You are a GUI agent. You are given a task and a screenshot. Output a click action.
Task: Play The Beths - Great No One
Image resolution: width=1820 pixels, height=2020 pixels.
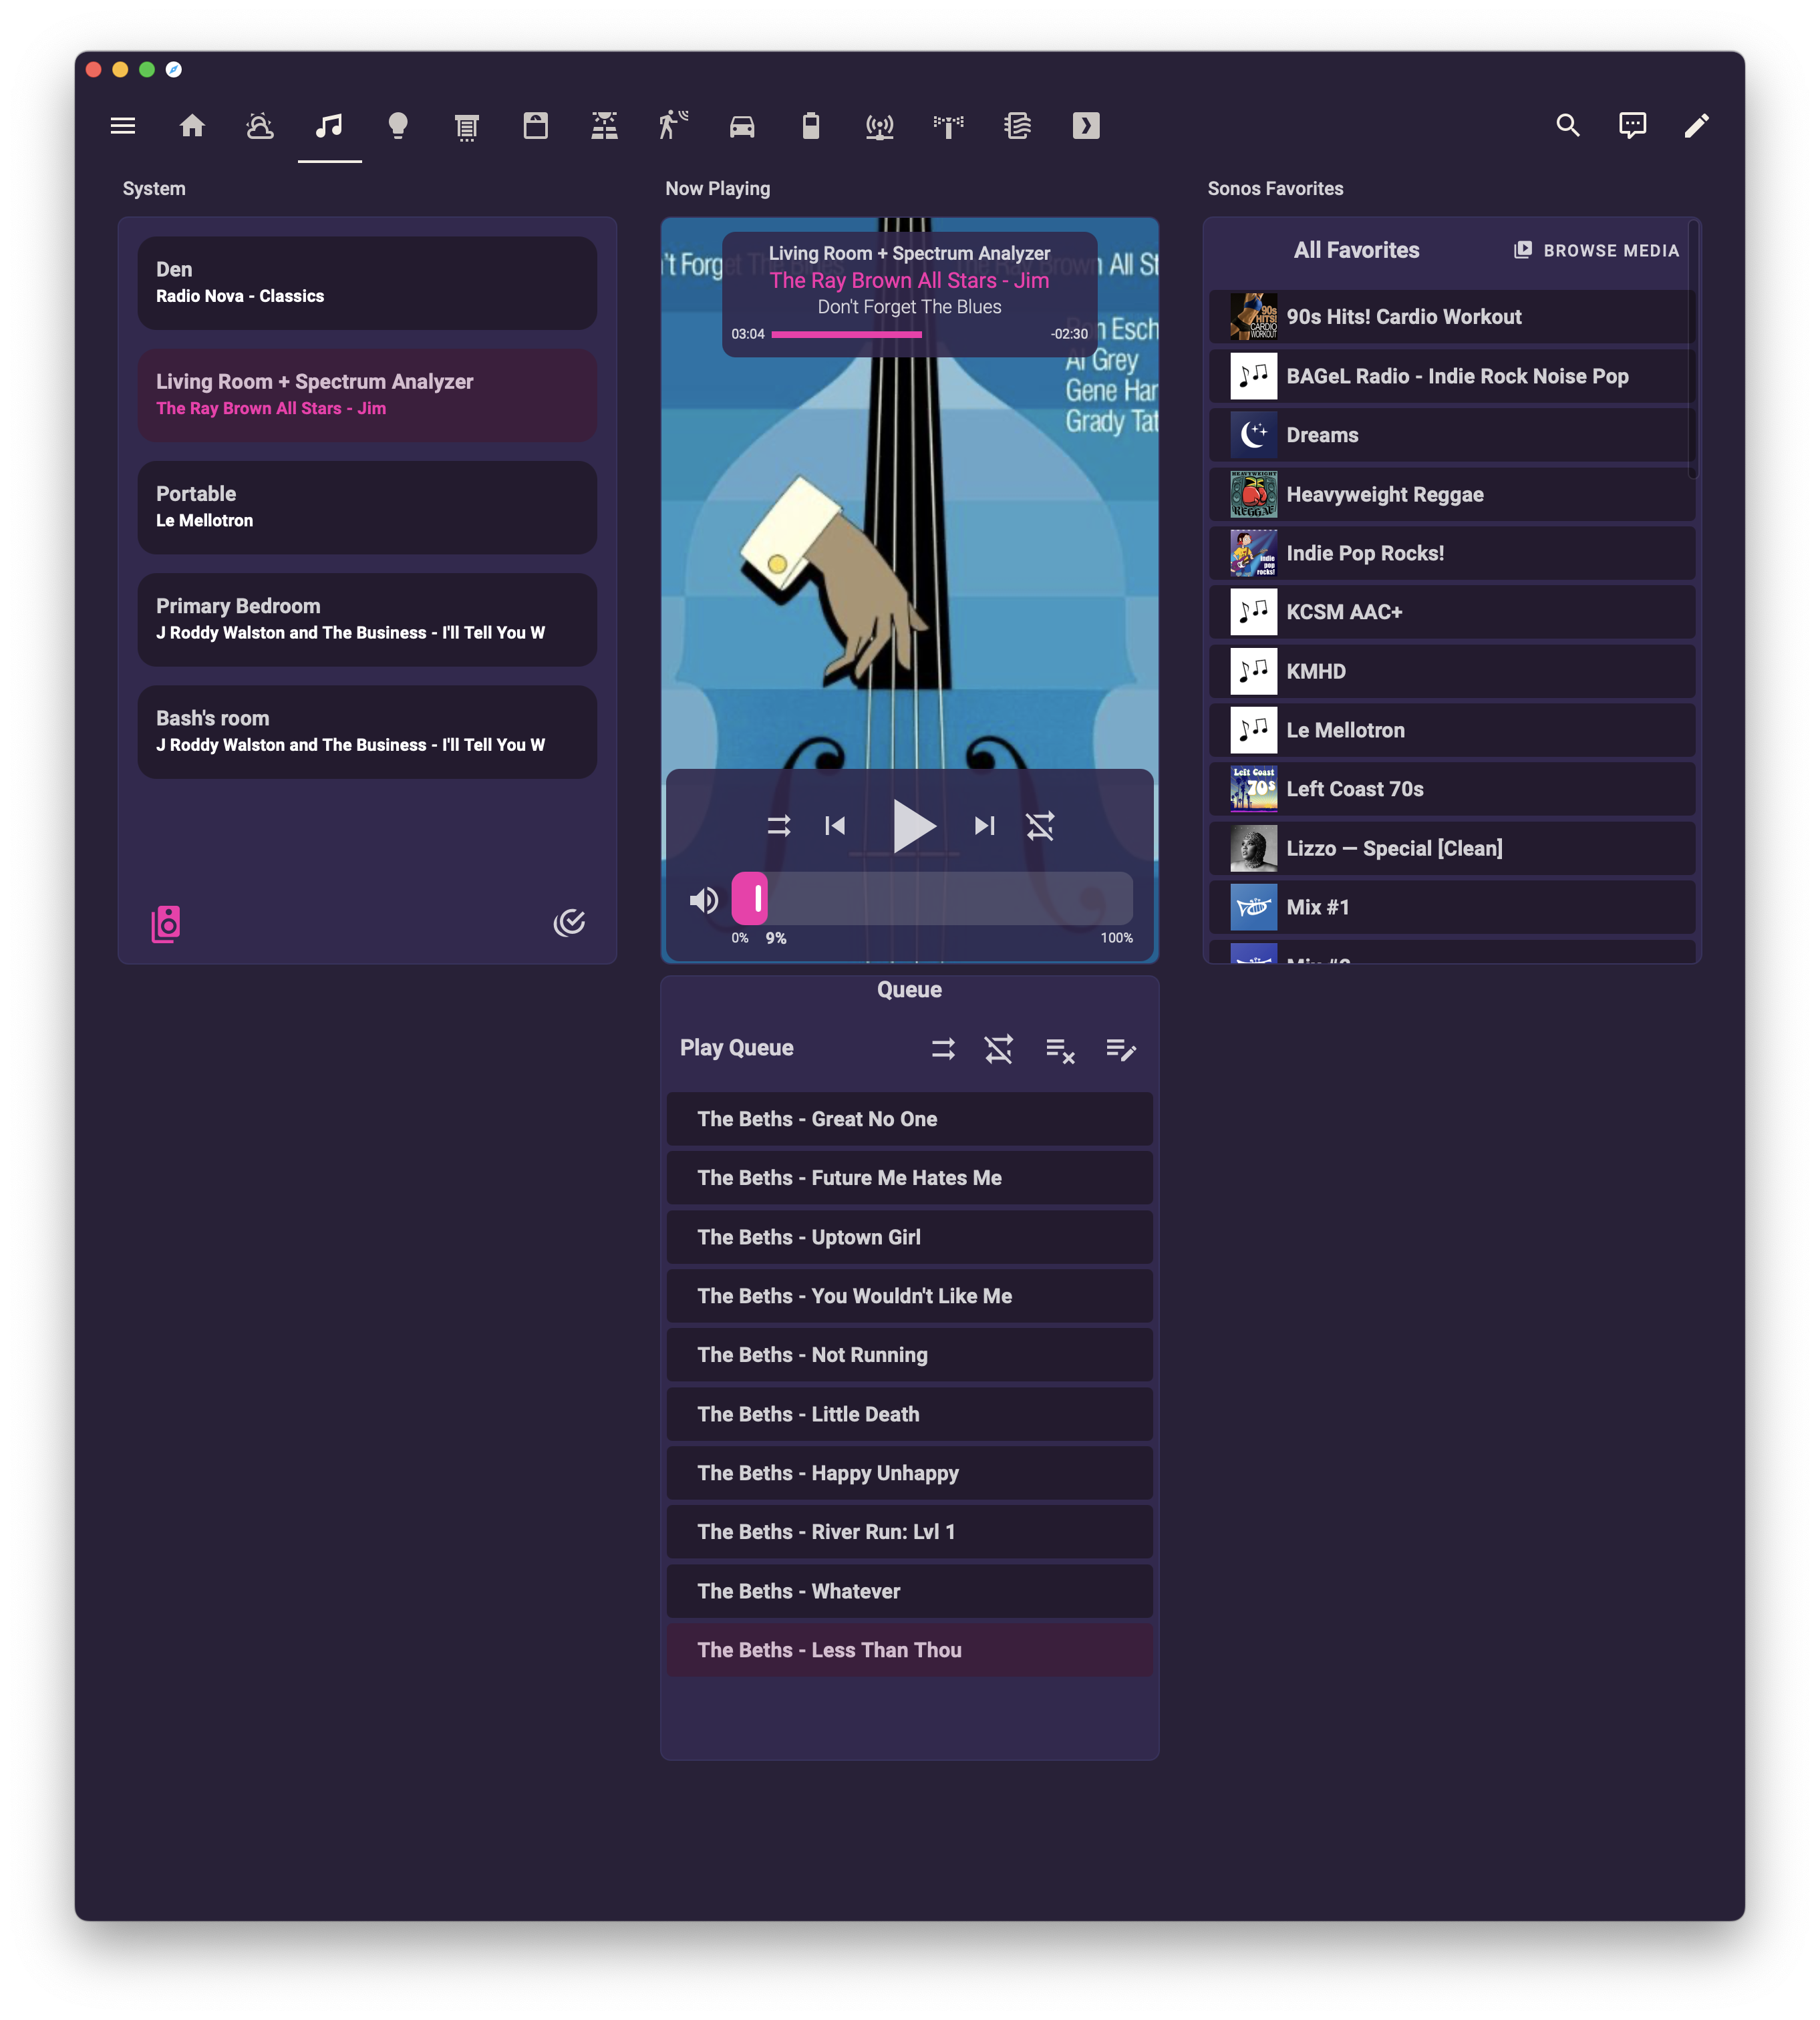click(x=910, y=1119)
